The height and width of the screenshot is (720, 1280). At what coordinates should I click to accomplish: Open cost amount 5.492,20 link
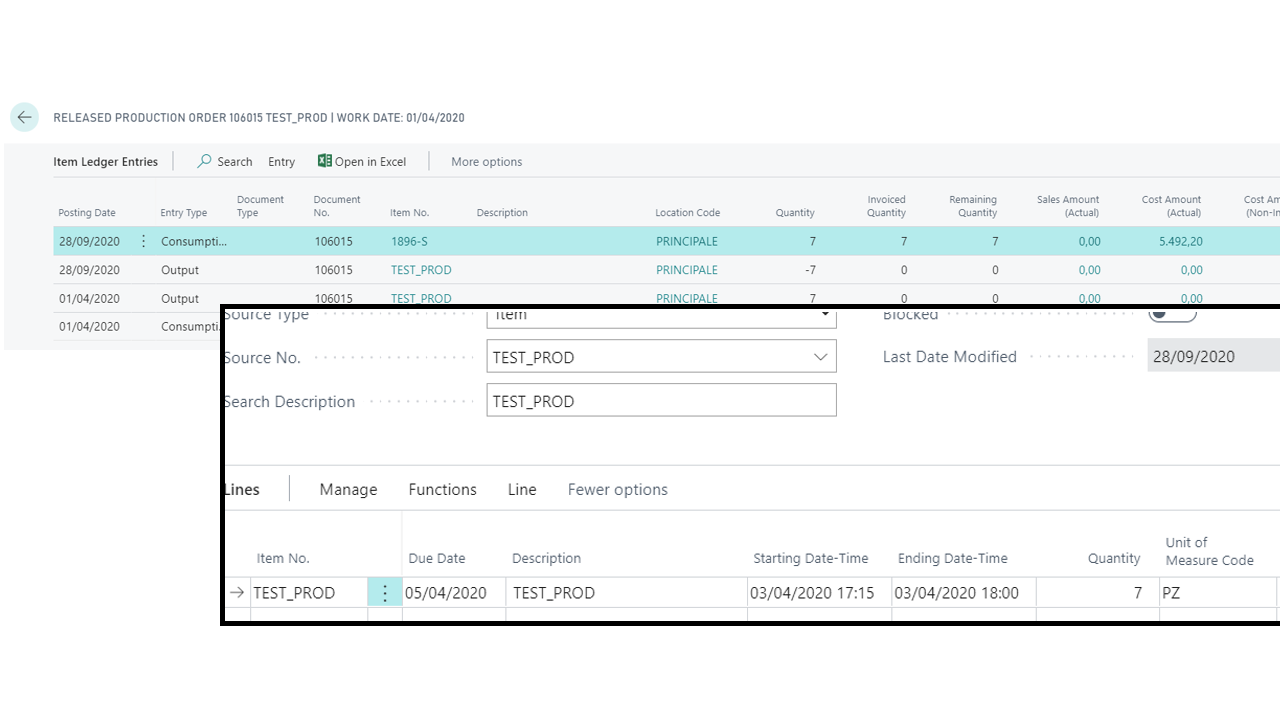(x=1181, y=241)
